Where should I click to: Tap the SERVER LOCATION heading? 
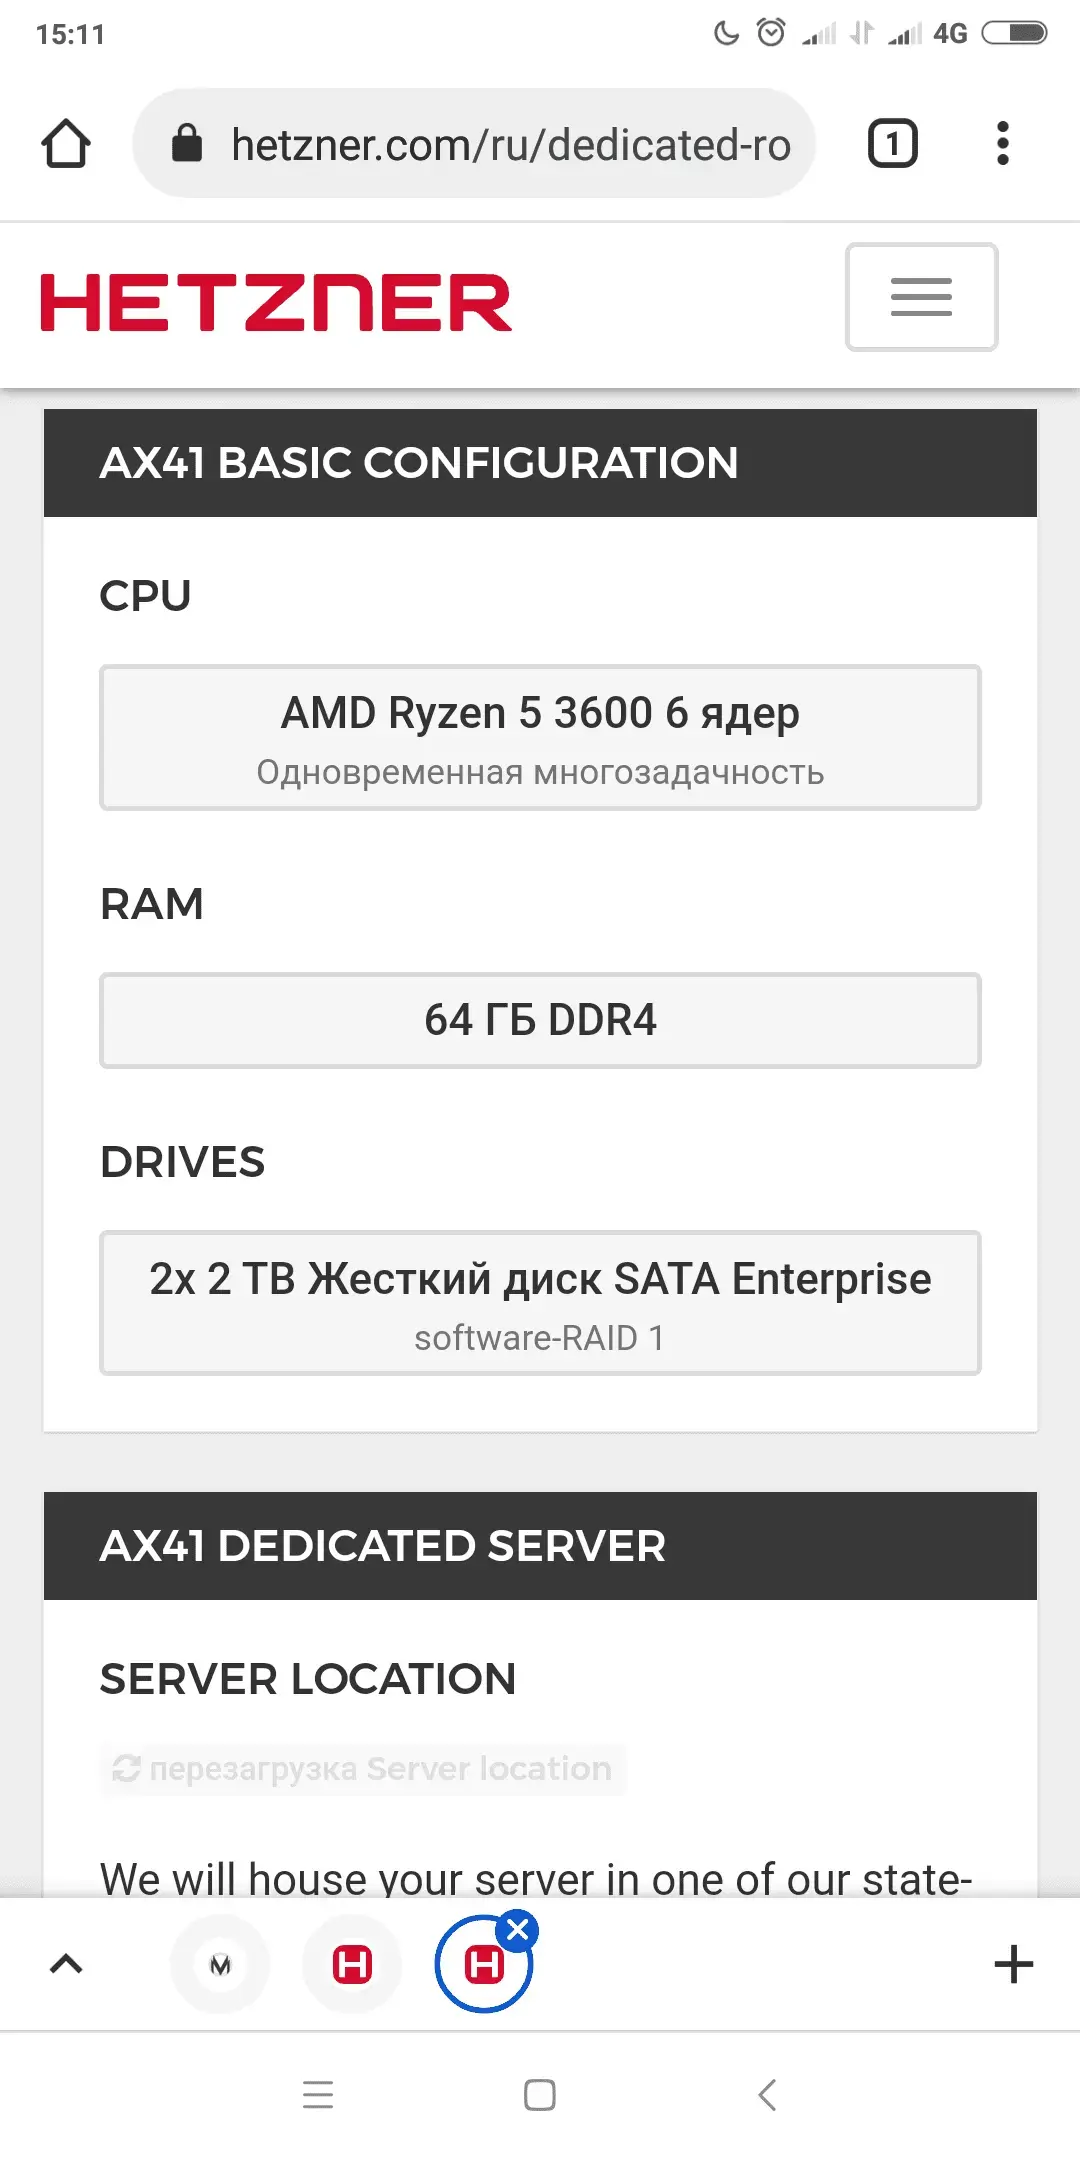(x=308, y=1679)
